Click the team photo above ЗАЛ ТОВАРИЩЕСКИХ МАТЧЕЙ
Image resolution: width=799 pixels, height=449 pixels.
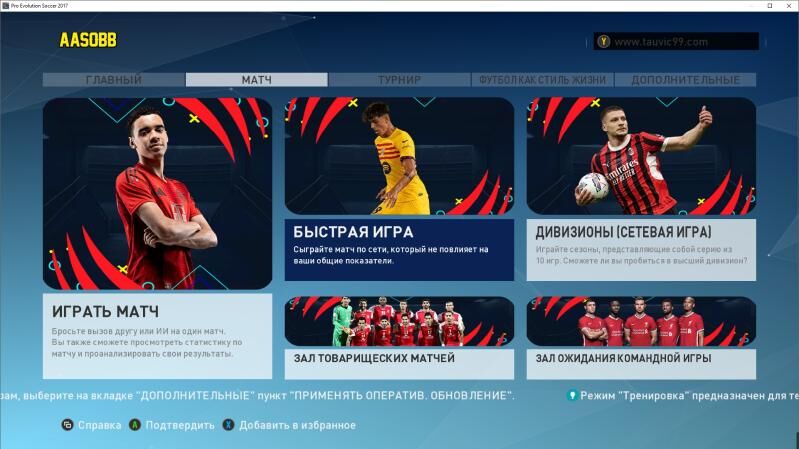[x=399, y=322]
